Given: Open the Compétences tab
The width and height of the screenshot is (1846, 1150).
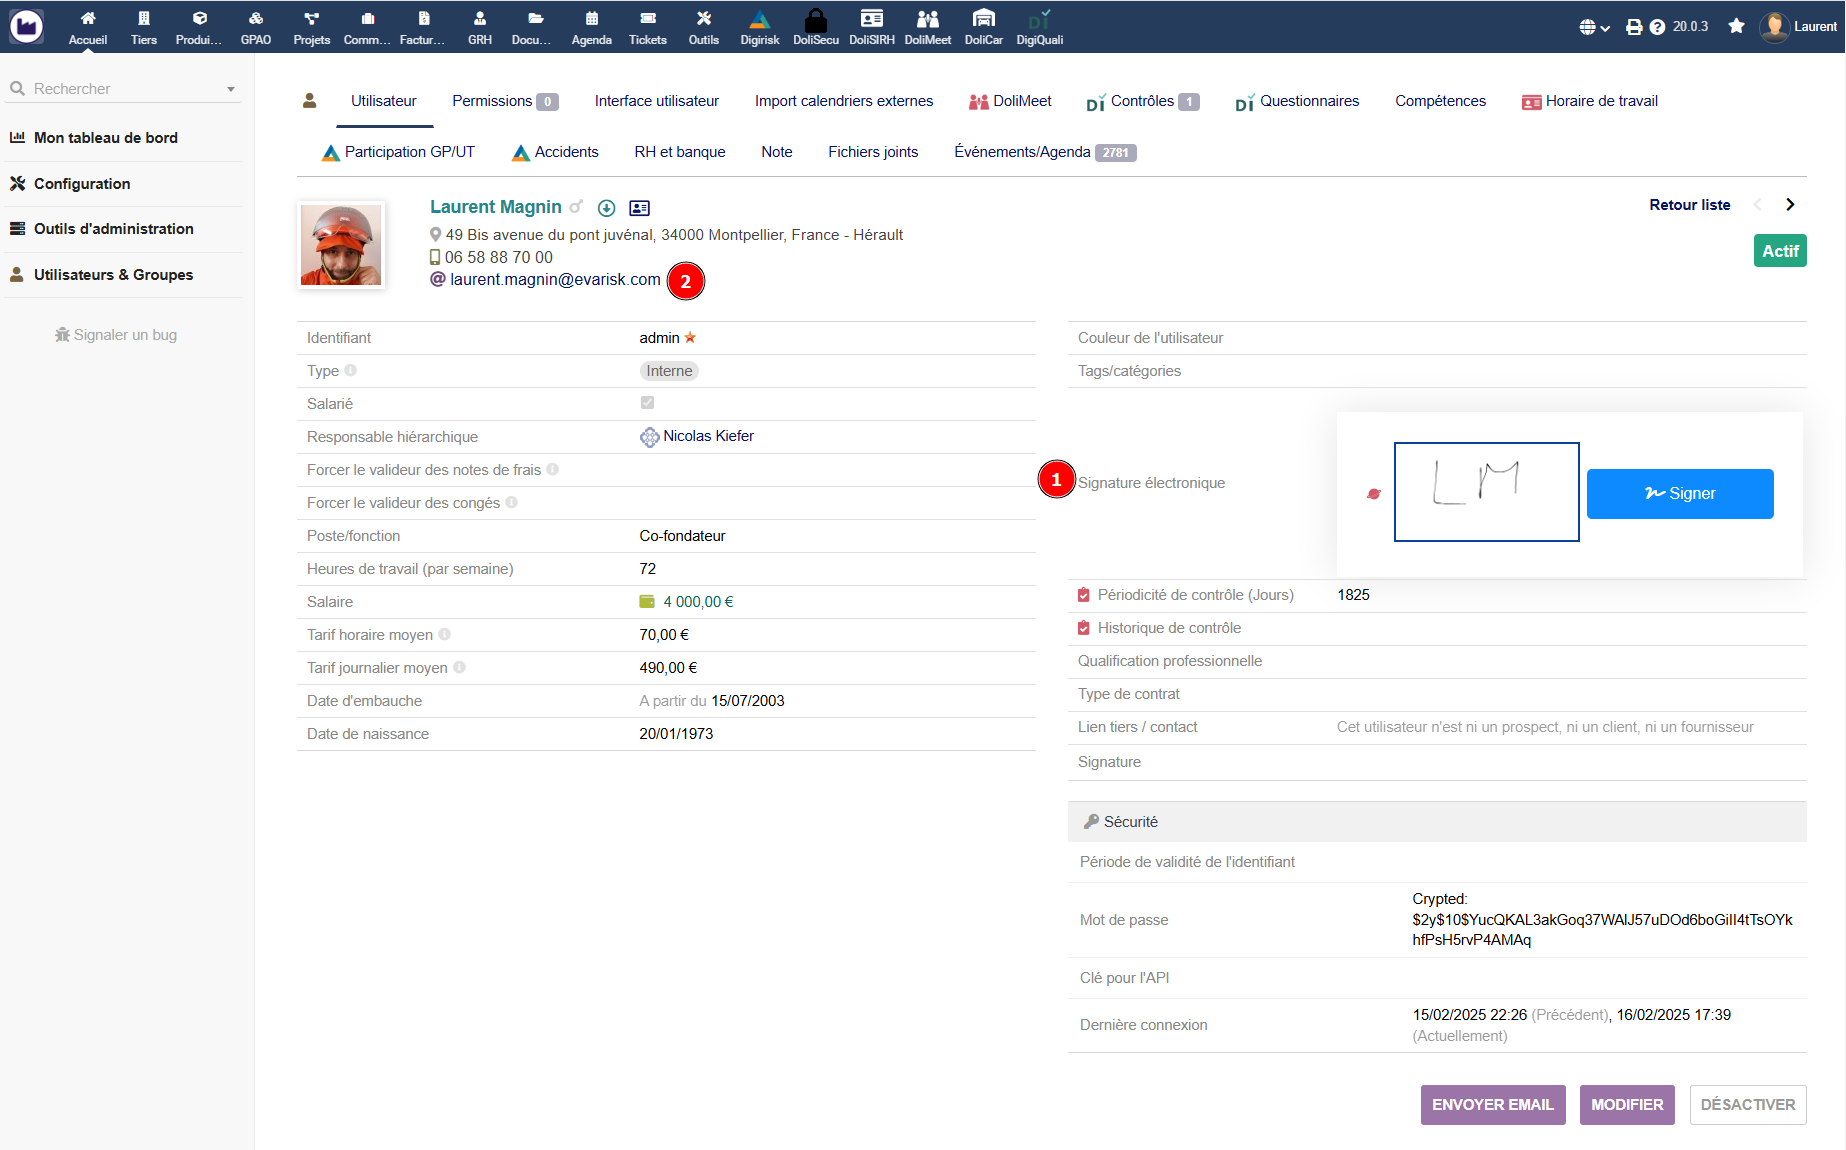Looking at the screenshot, I should click(1440, 101).
